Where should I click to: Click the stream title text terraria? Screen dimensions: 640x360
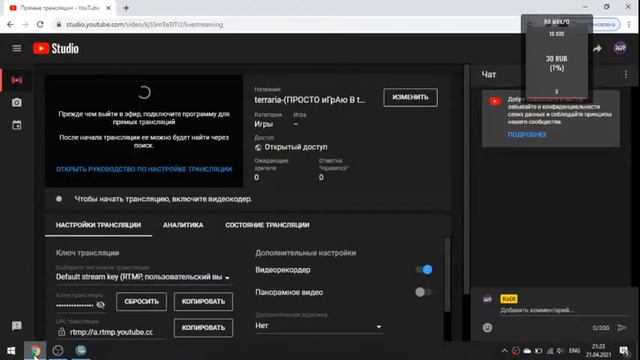[310, 100]
